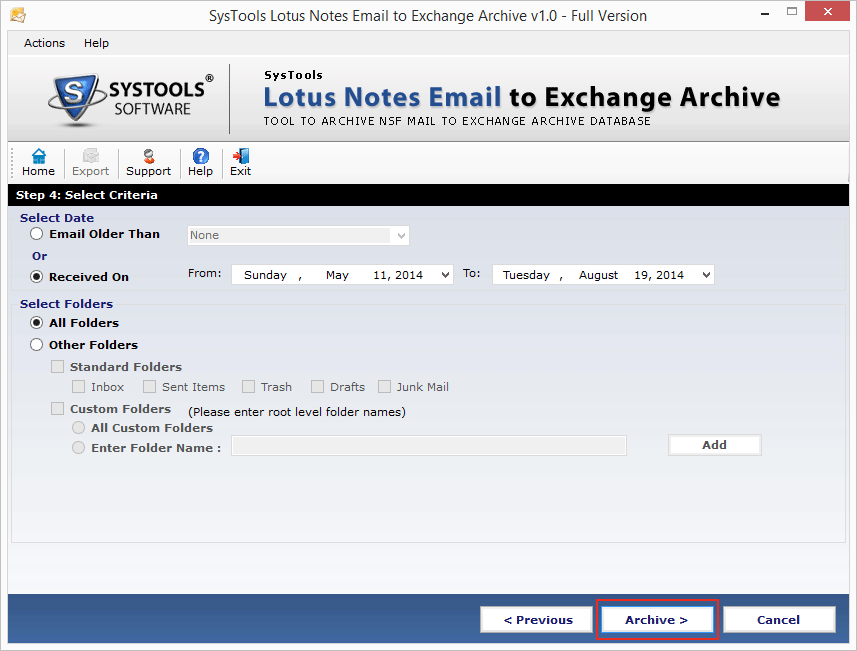
Task: Open the Email Older Than None dropdown
Action: 298,236
